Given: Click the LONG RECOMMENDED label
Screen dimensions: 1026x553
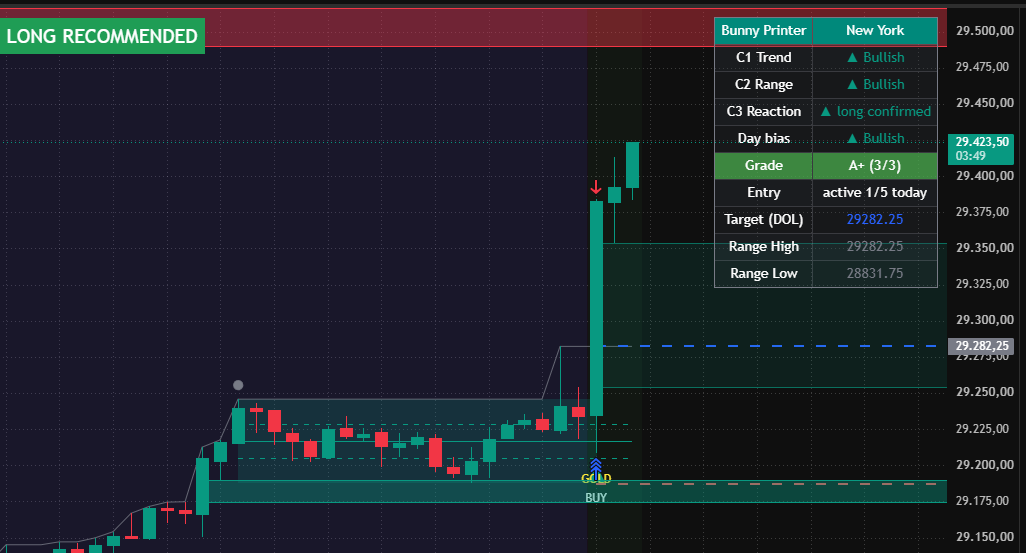Looking at the screenshot, I should 102,36.
